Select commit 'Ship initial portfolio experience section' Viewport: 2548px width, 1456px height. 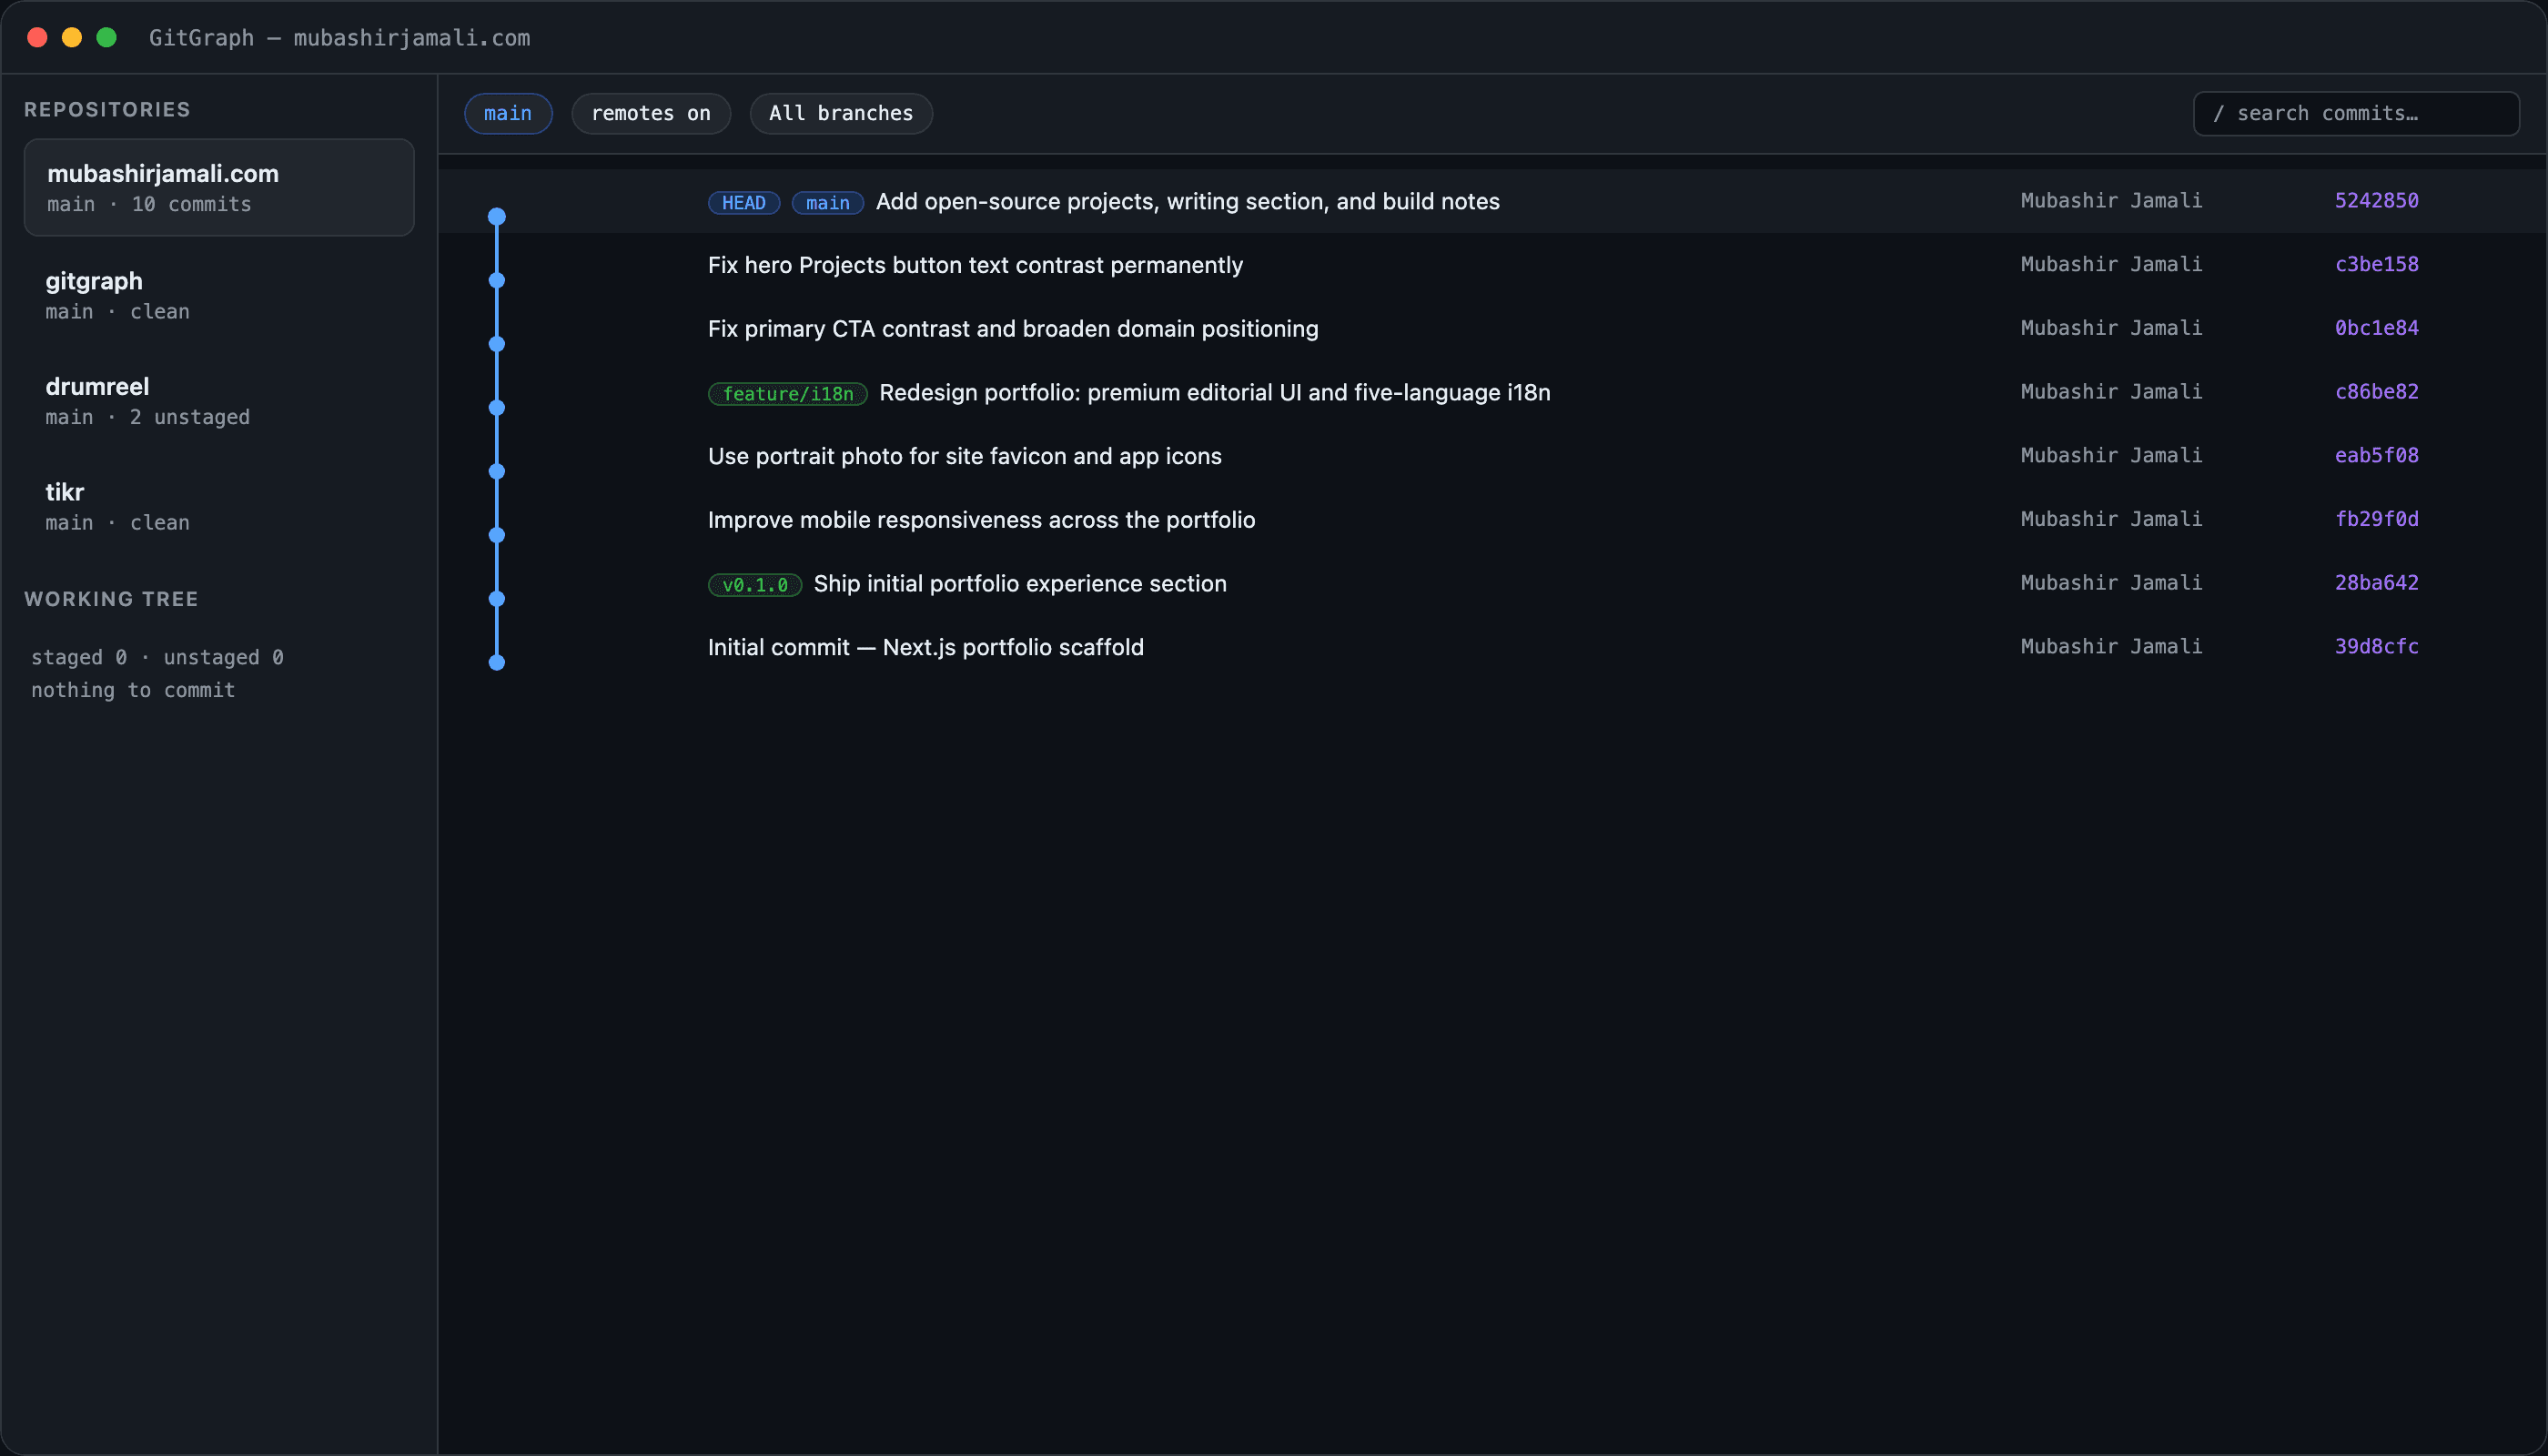(x=1020, y=583)
